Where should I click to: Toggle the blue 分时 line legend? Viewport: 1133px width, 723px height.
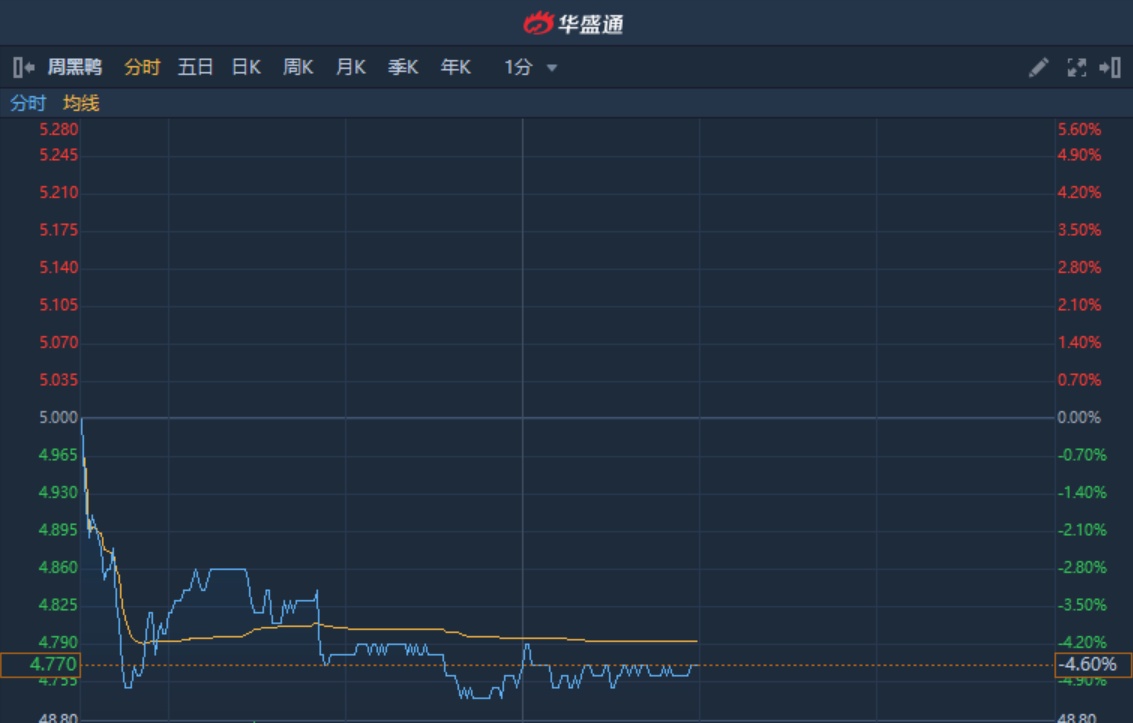coord(28,103)
